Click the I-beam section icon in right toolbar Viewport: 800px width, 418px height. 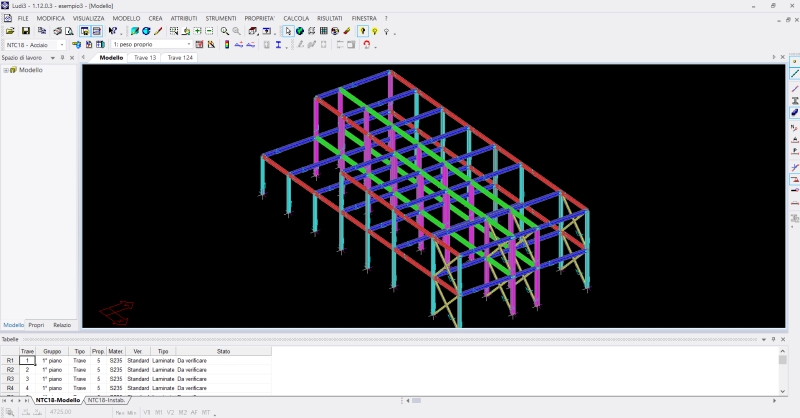(795, 100)
